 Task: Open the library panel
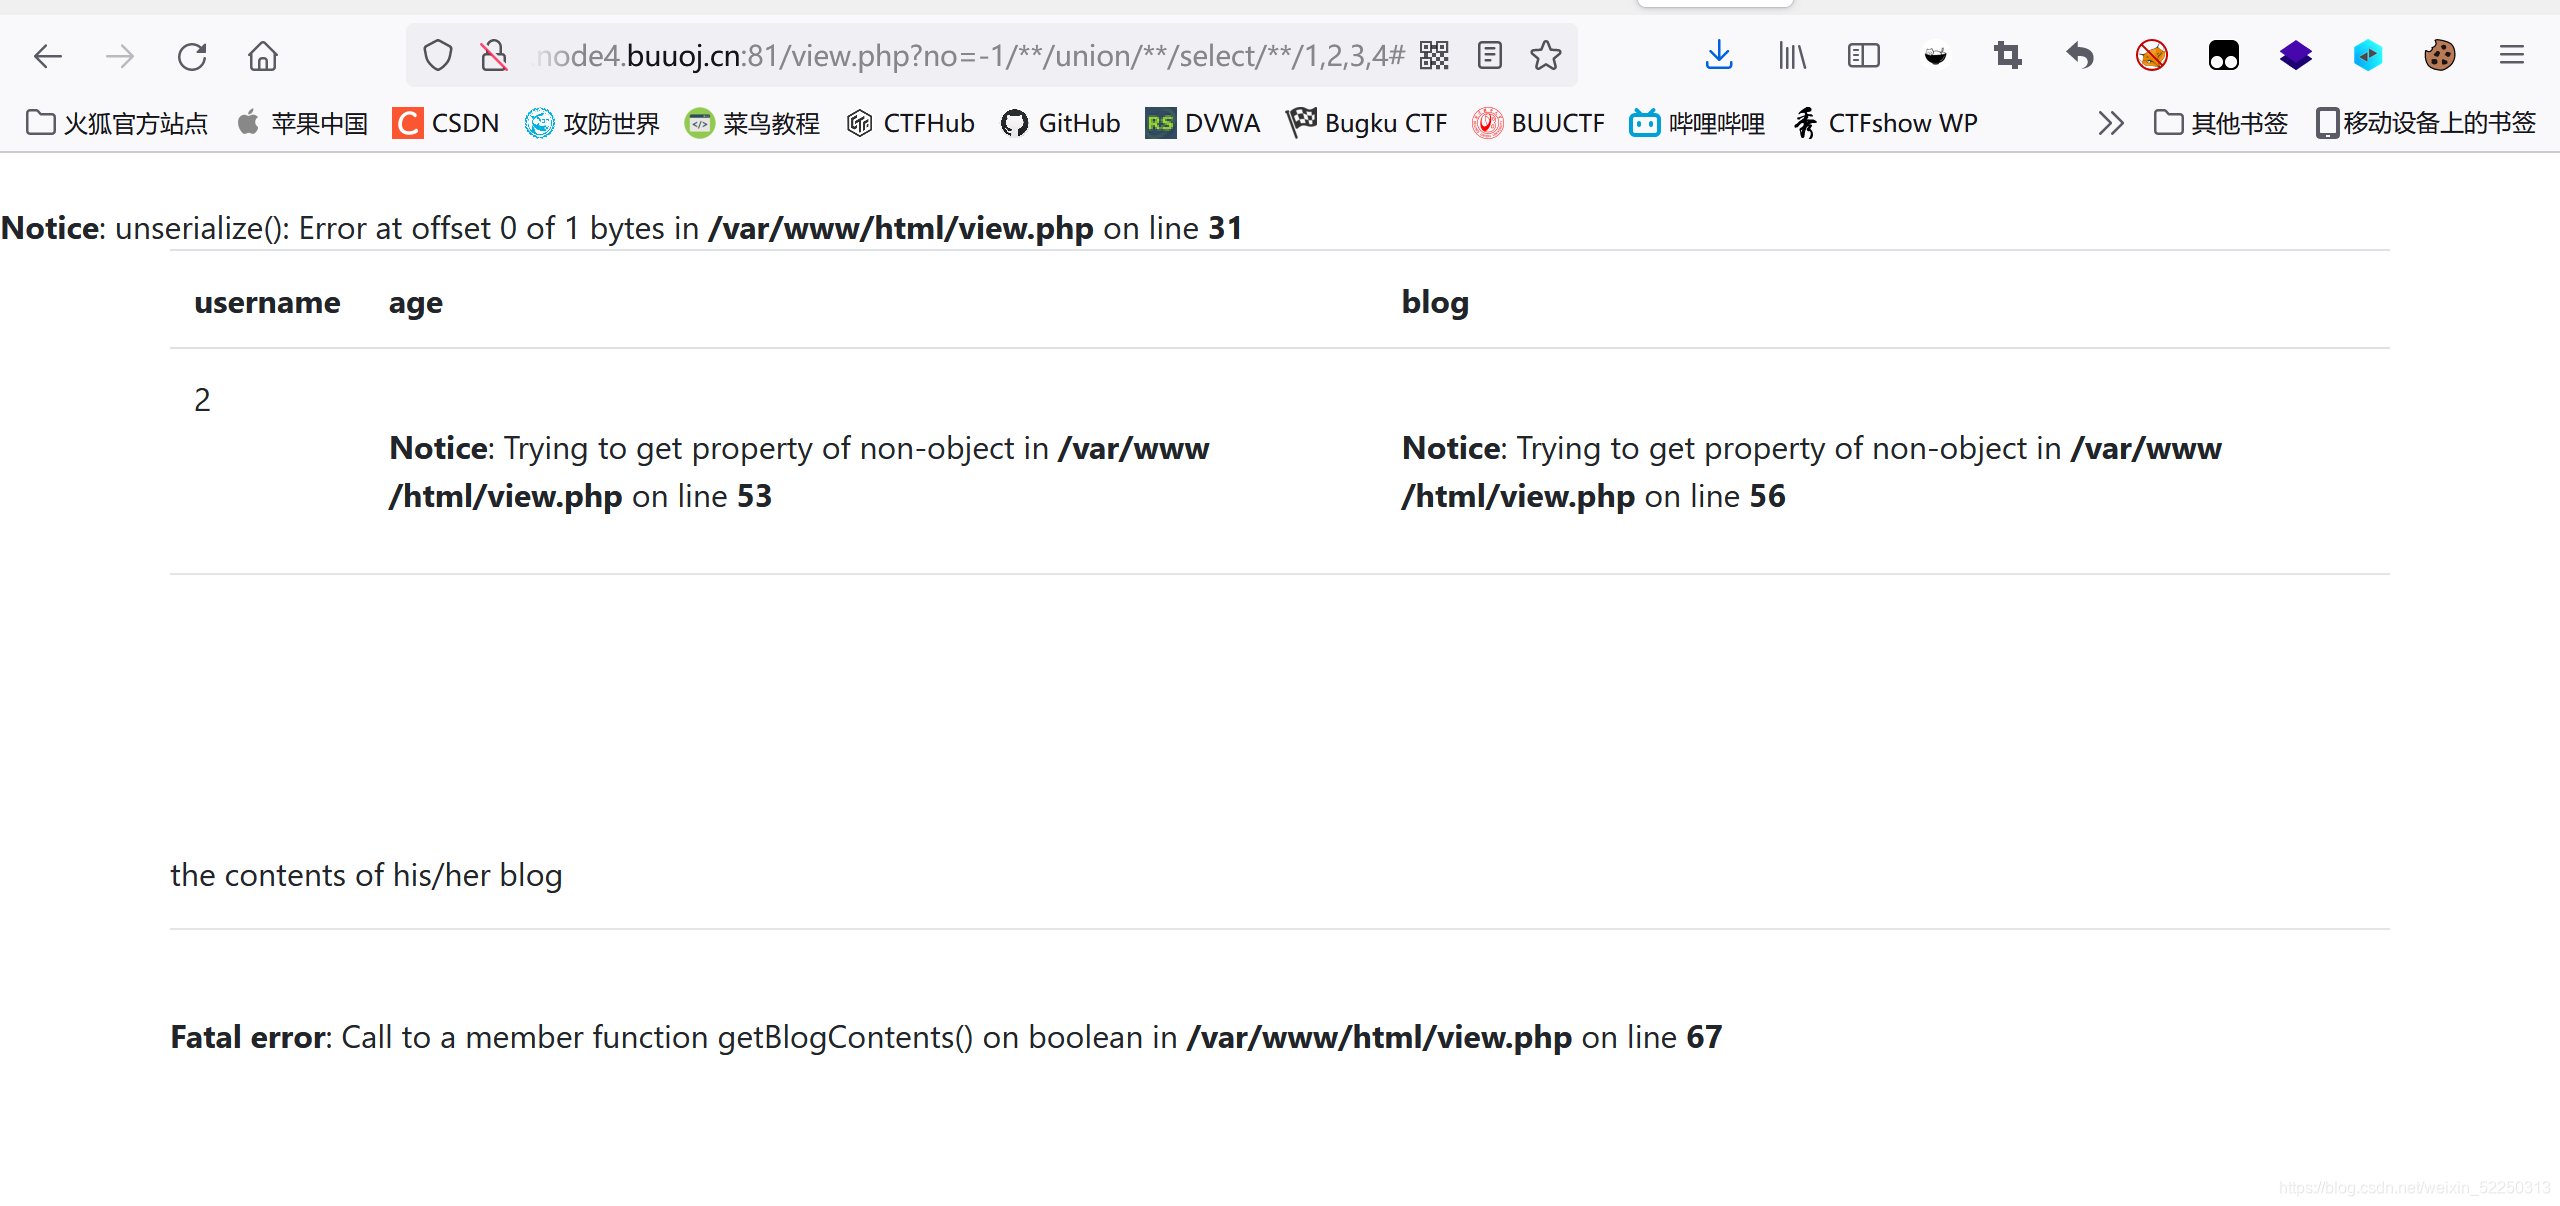coord(1792,56)
